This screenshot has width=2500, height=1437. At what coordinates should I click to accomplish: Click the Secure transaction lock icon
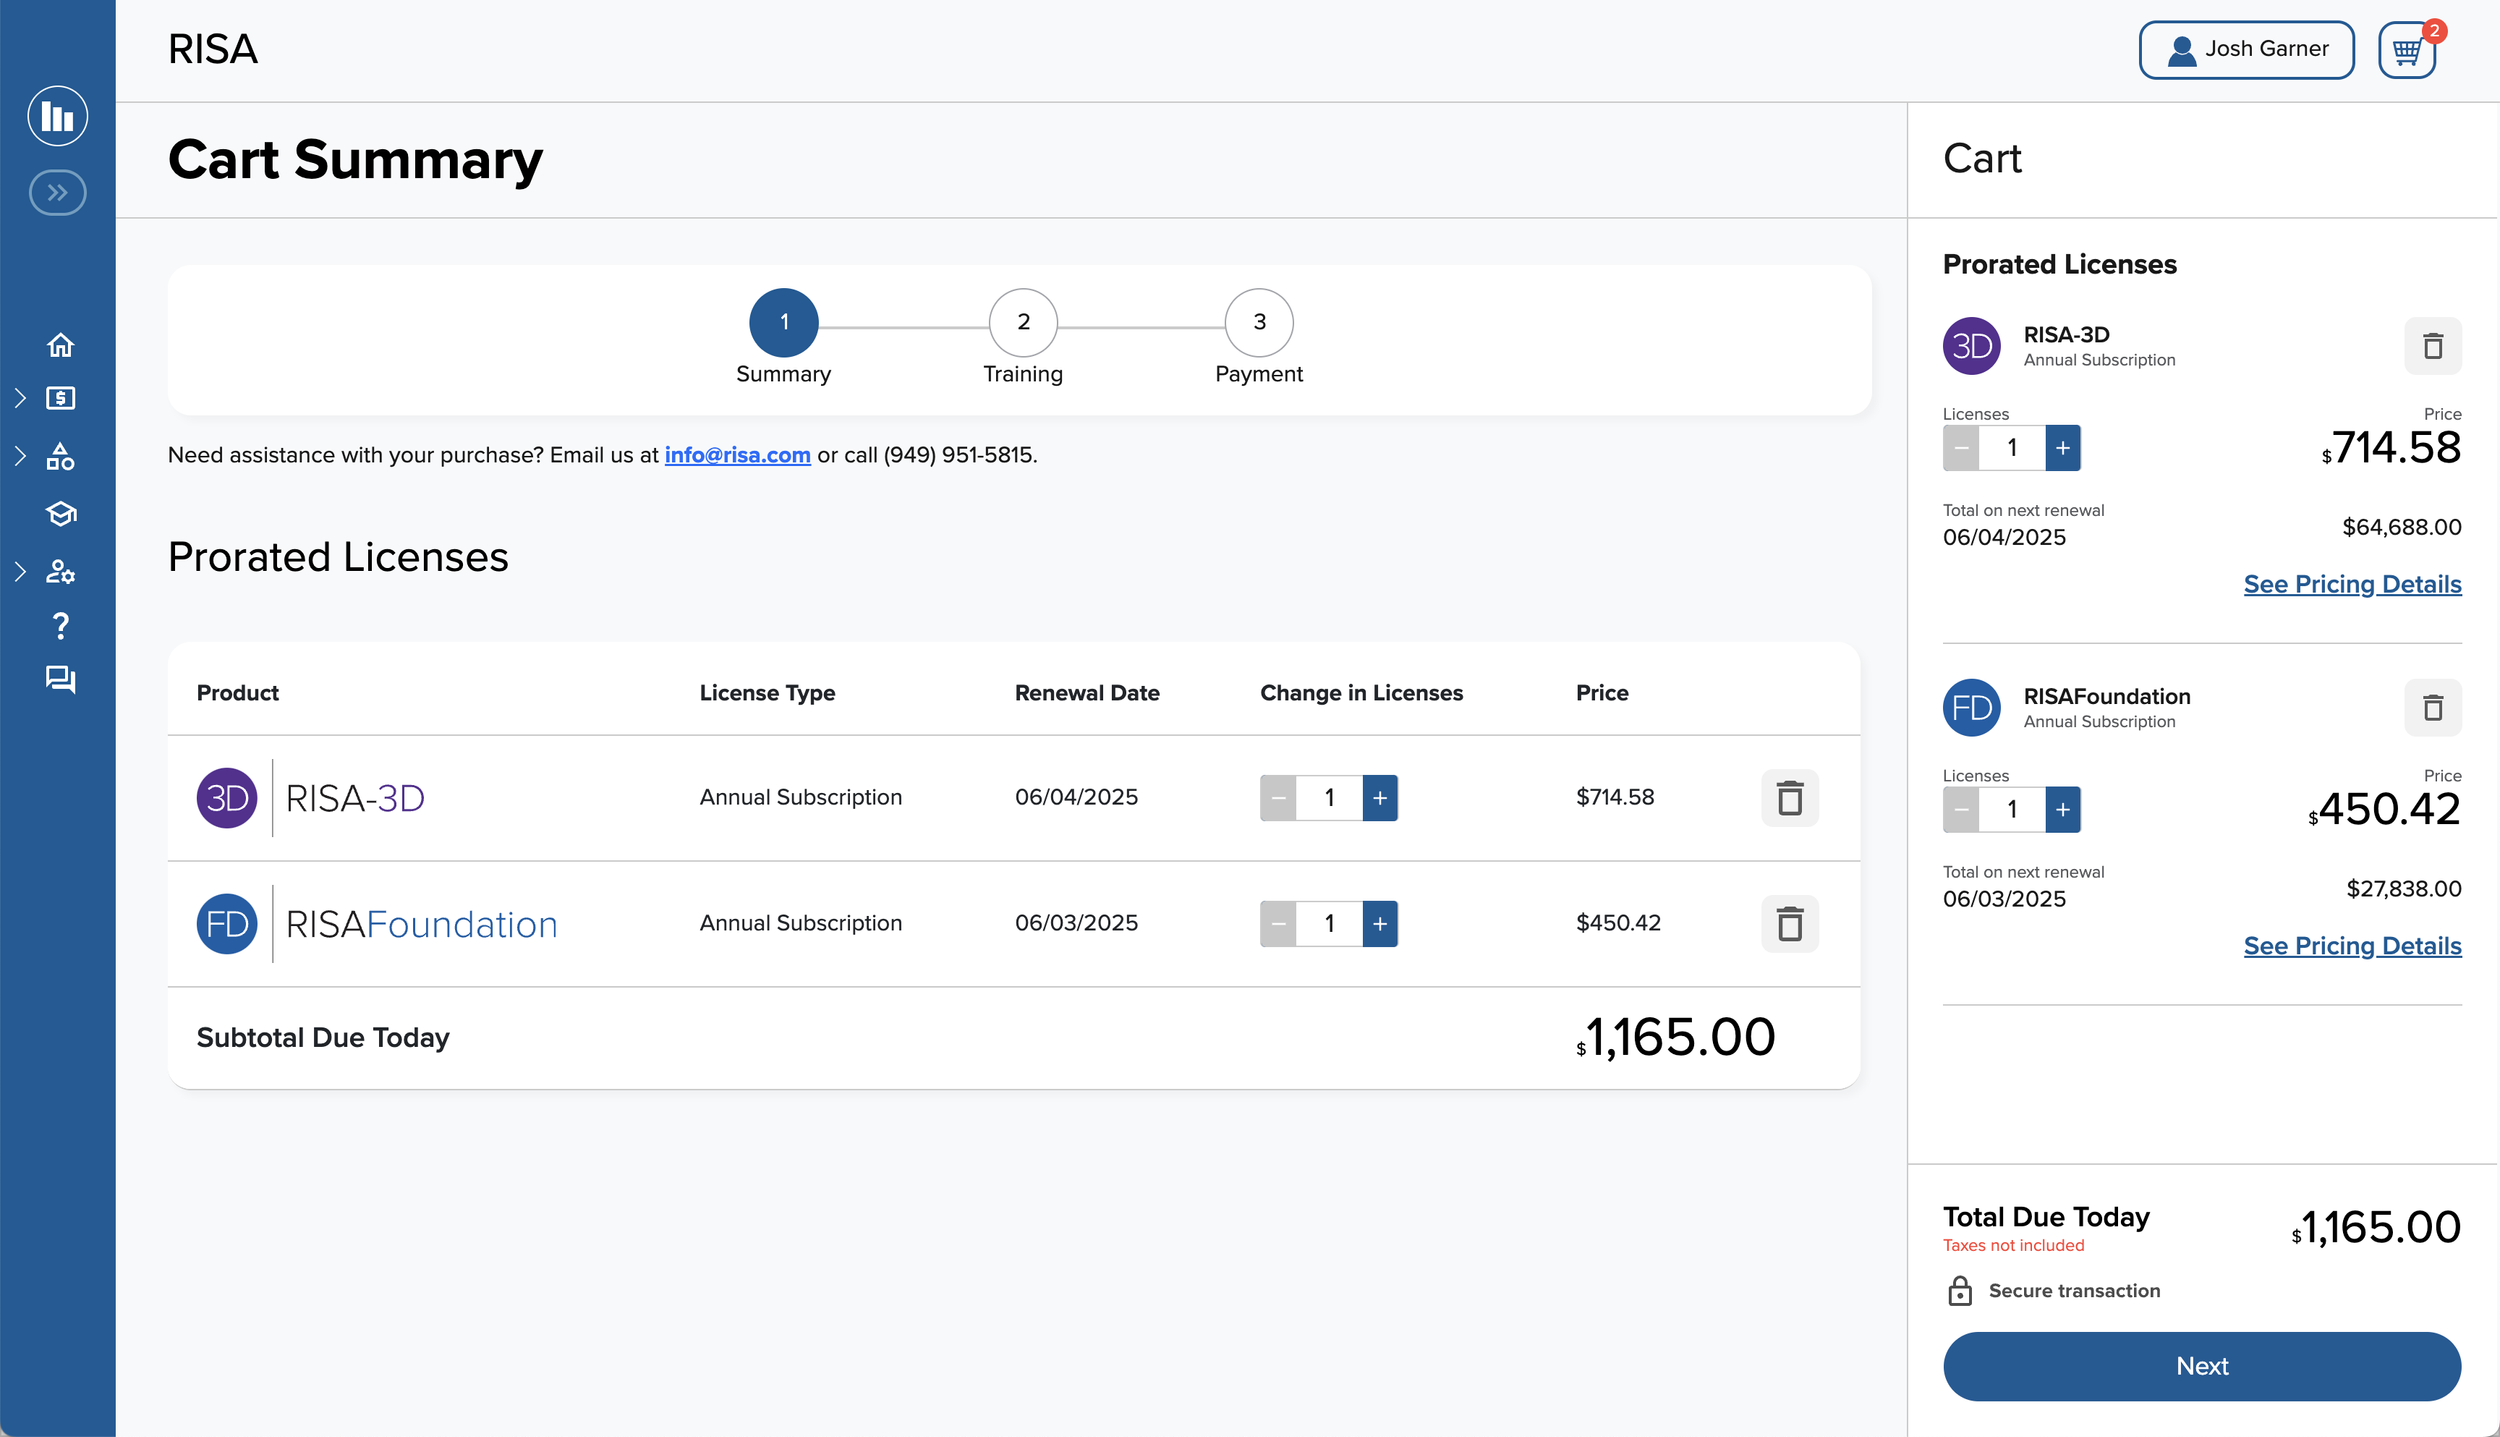[1960, 1291]
